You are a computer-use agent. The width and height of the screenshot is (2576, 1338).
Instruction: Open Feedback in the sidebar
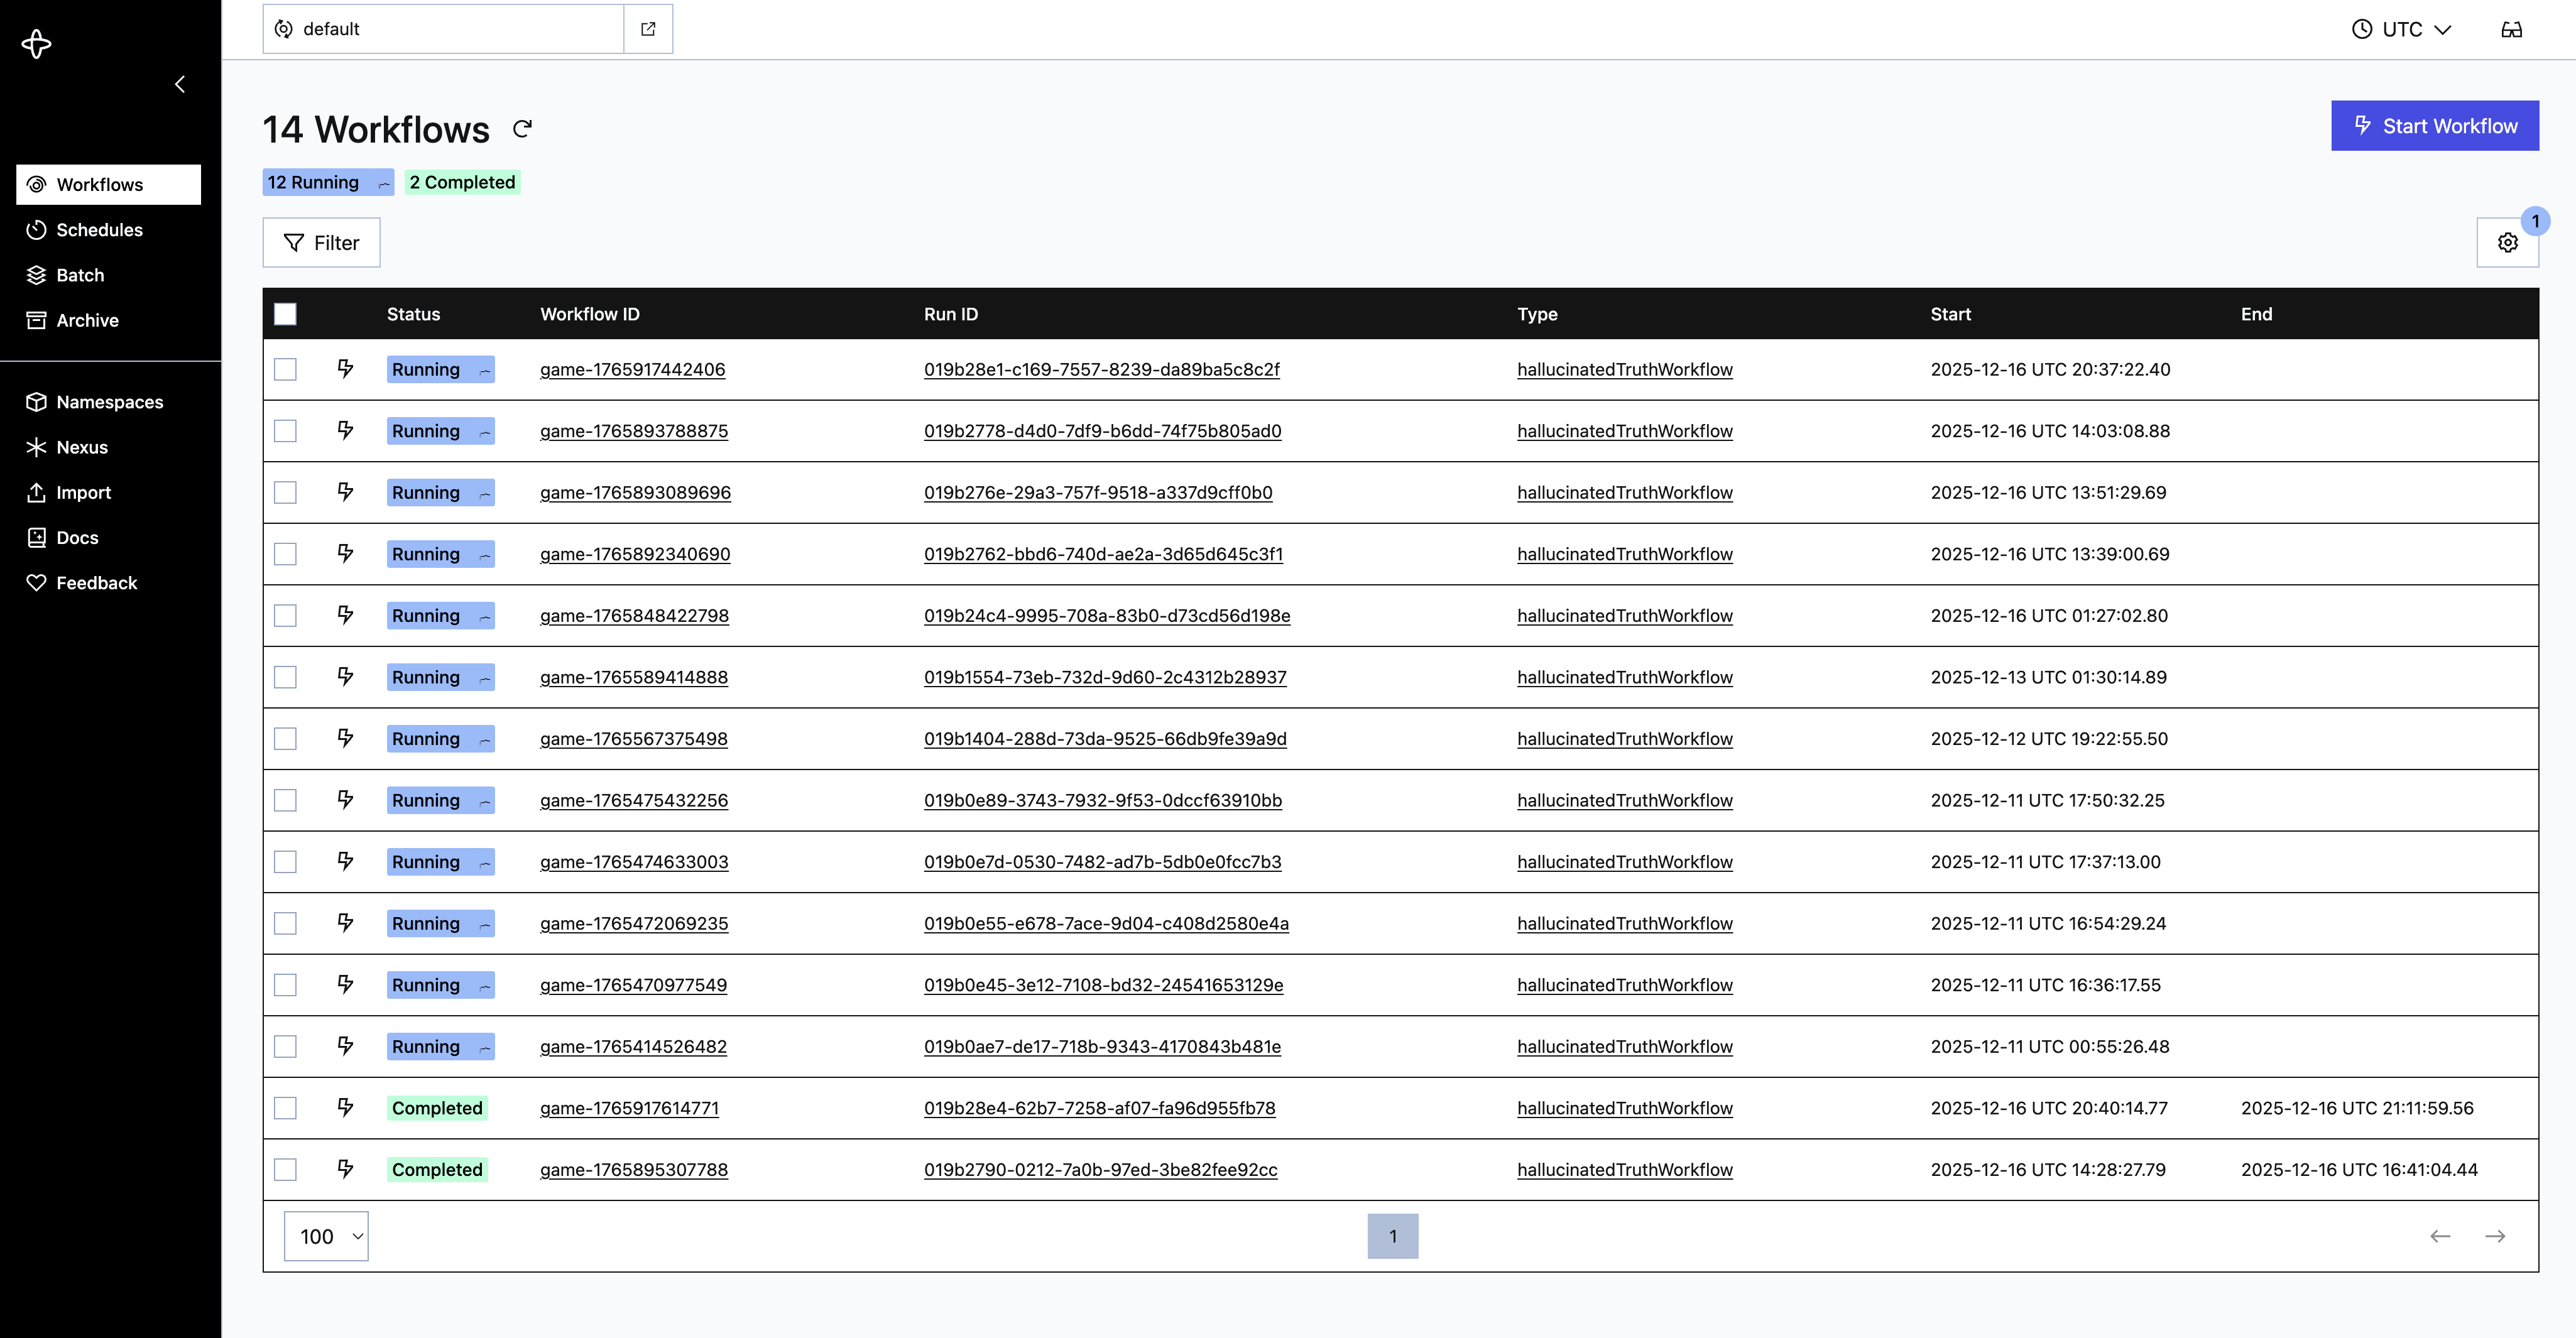108,583
